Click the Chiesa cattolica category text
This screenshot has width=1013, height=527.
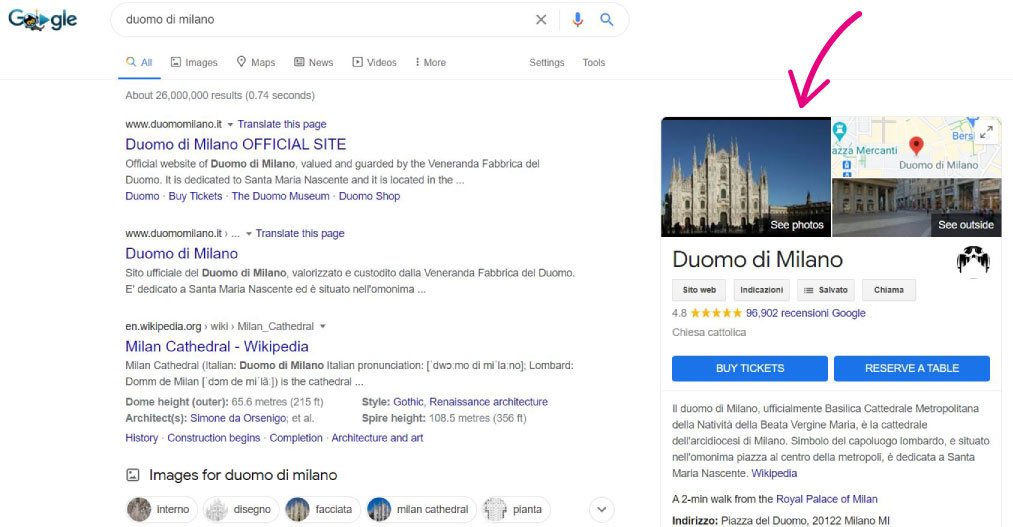pos(709,333)
